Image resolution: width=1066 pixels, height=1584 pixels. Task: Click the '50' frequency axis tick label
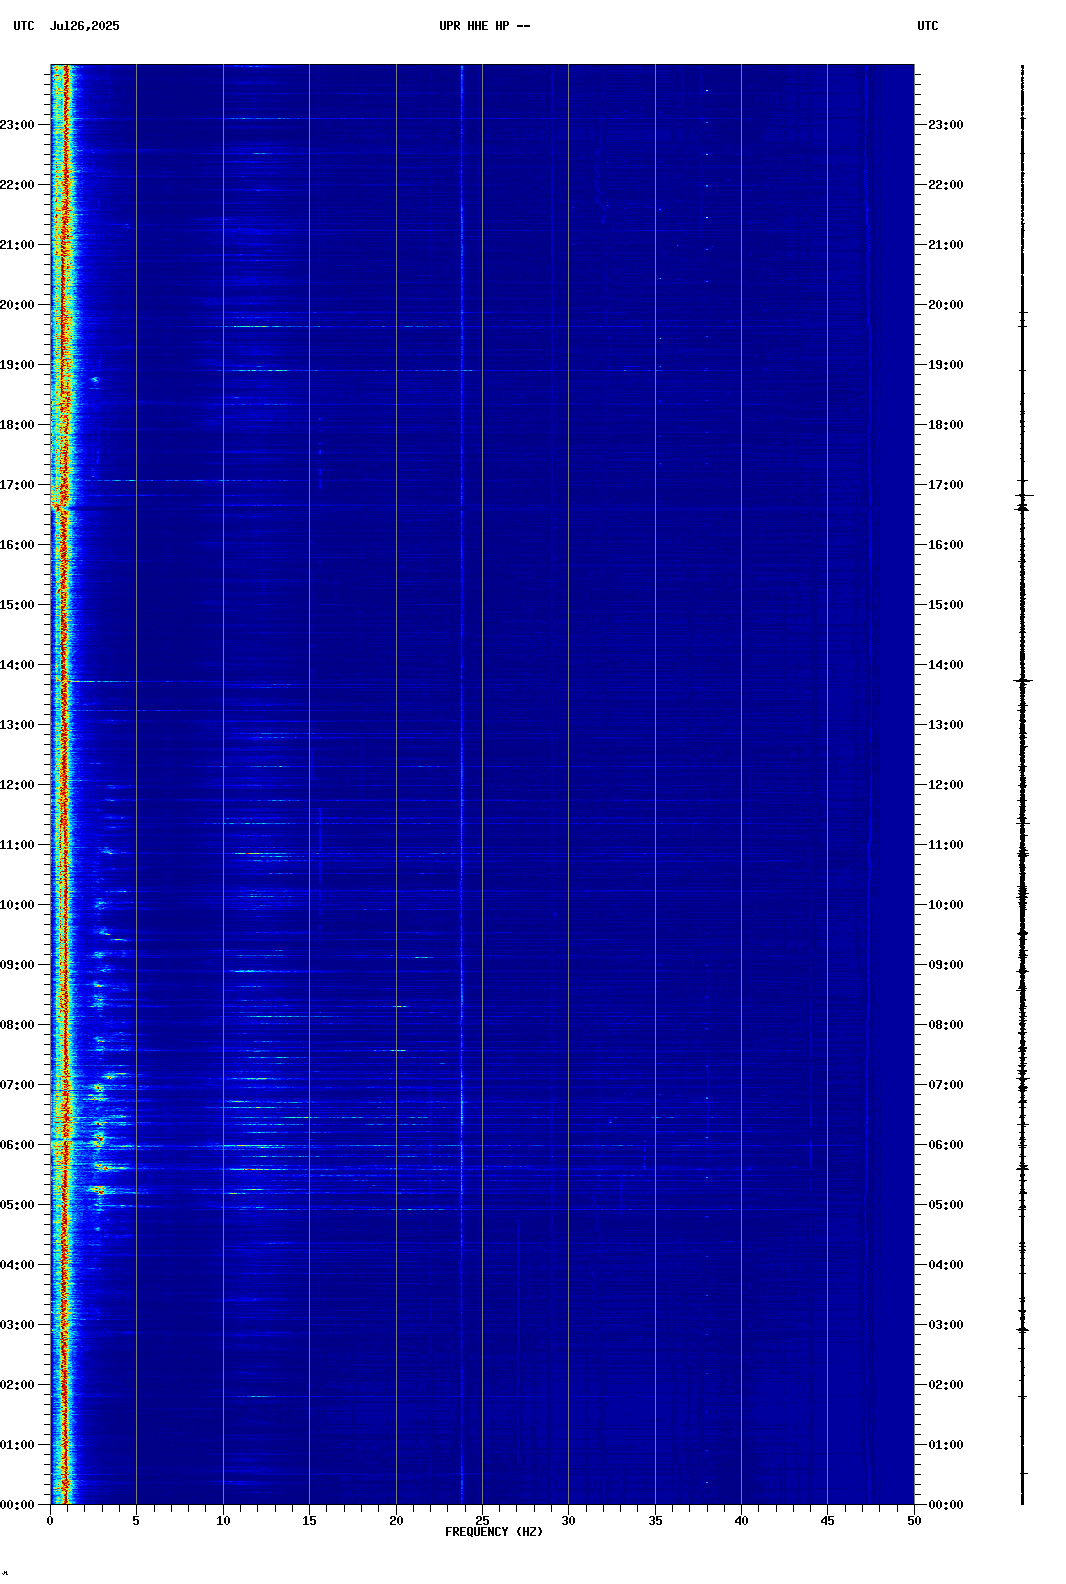[914, 1521]
